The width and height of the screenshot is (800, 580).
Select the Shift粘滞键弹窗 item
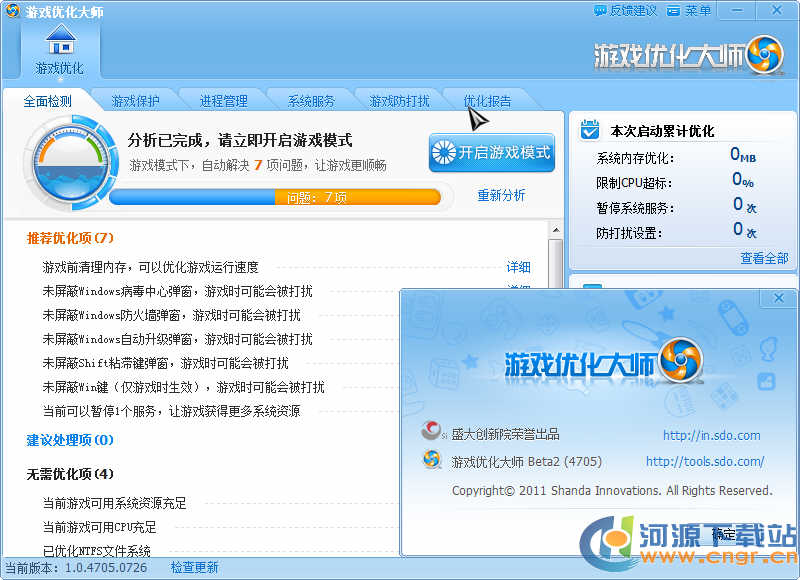coord(165,363)
